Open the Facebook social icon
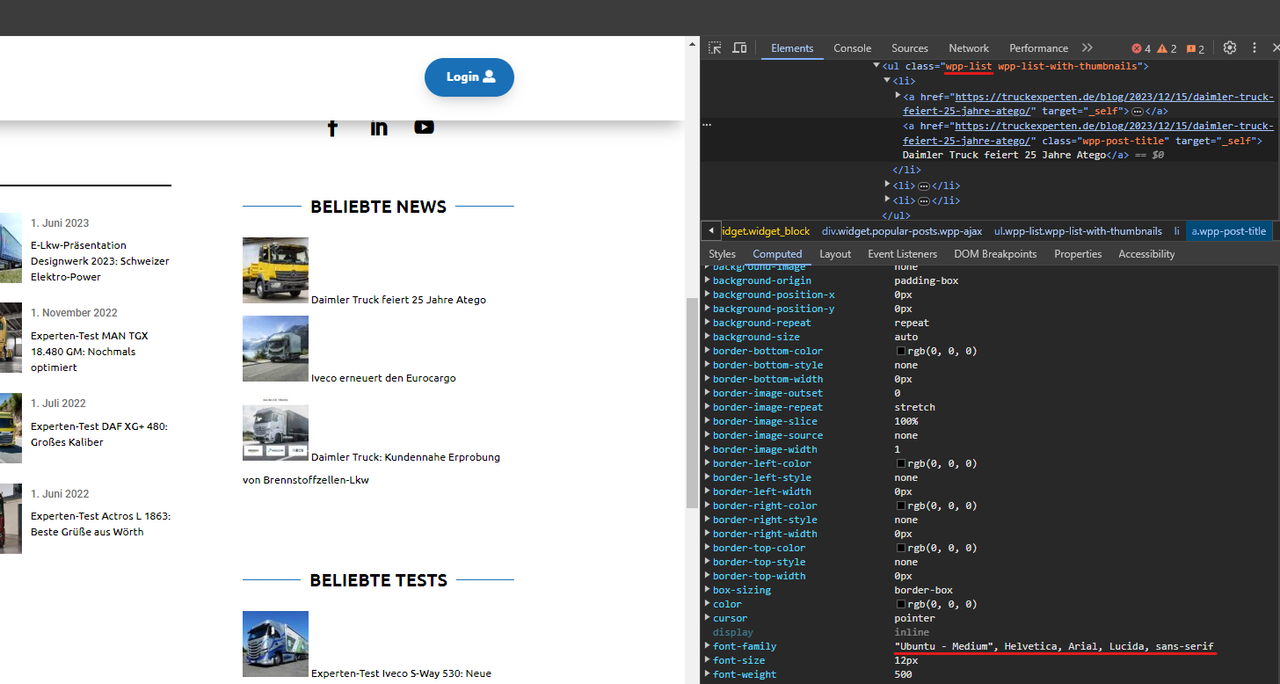The width and height of the screenshot is (1280, 684). click(333, 127)
